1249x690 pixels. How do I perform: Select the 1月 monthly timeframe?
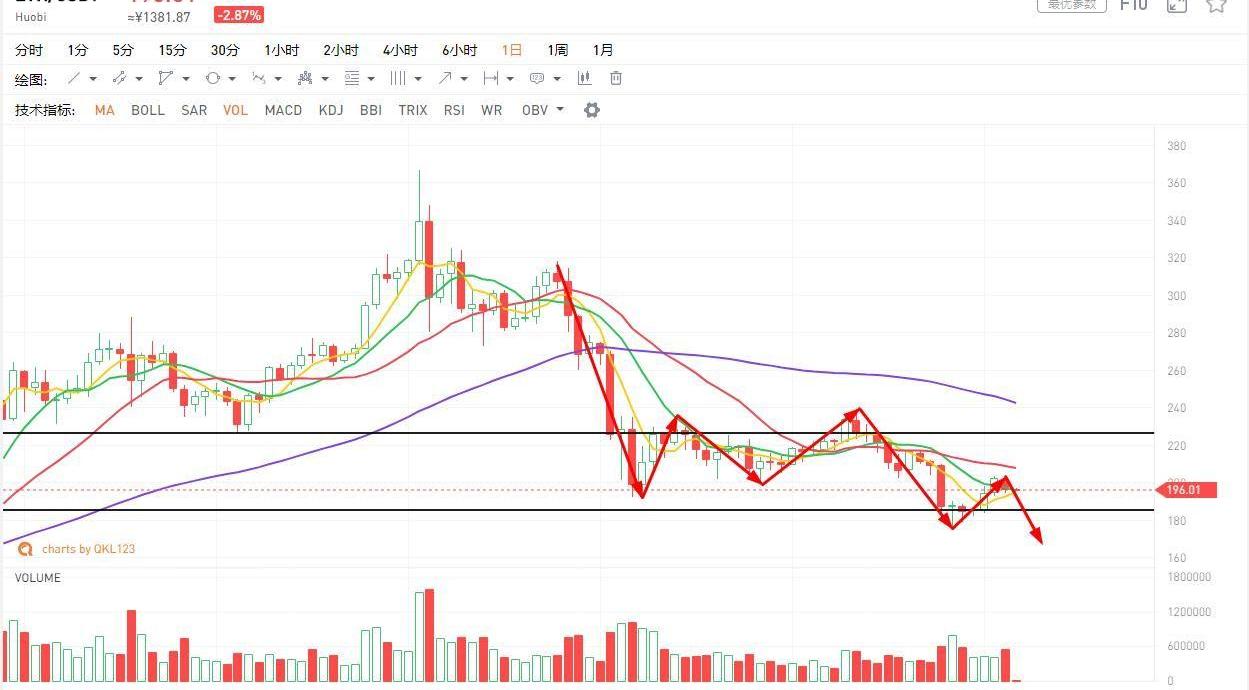[603, 50]
